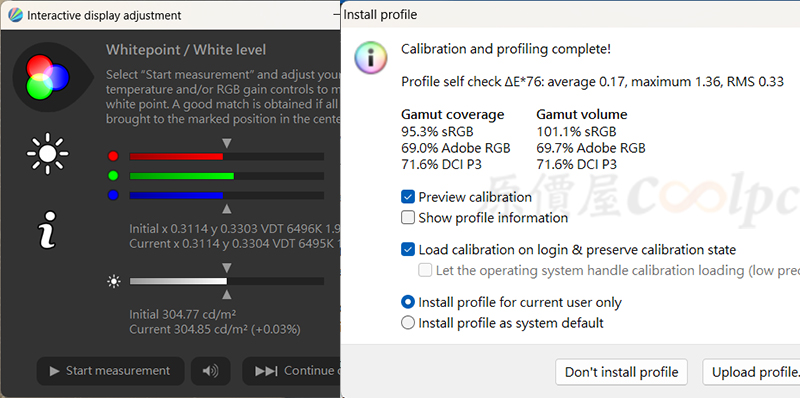Click the RGB whitepoint circles icon

[x=47, y=78]
